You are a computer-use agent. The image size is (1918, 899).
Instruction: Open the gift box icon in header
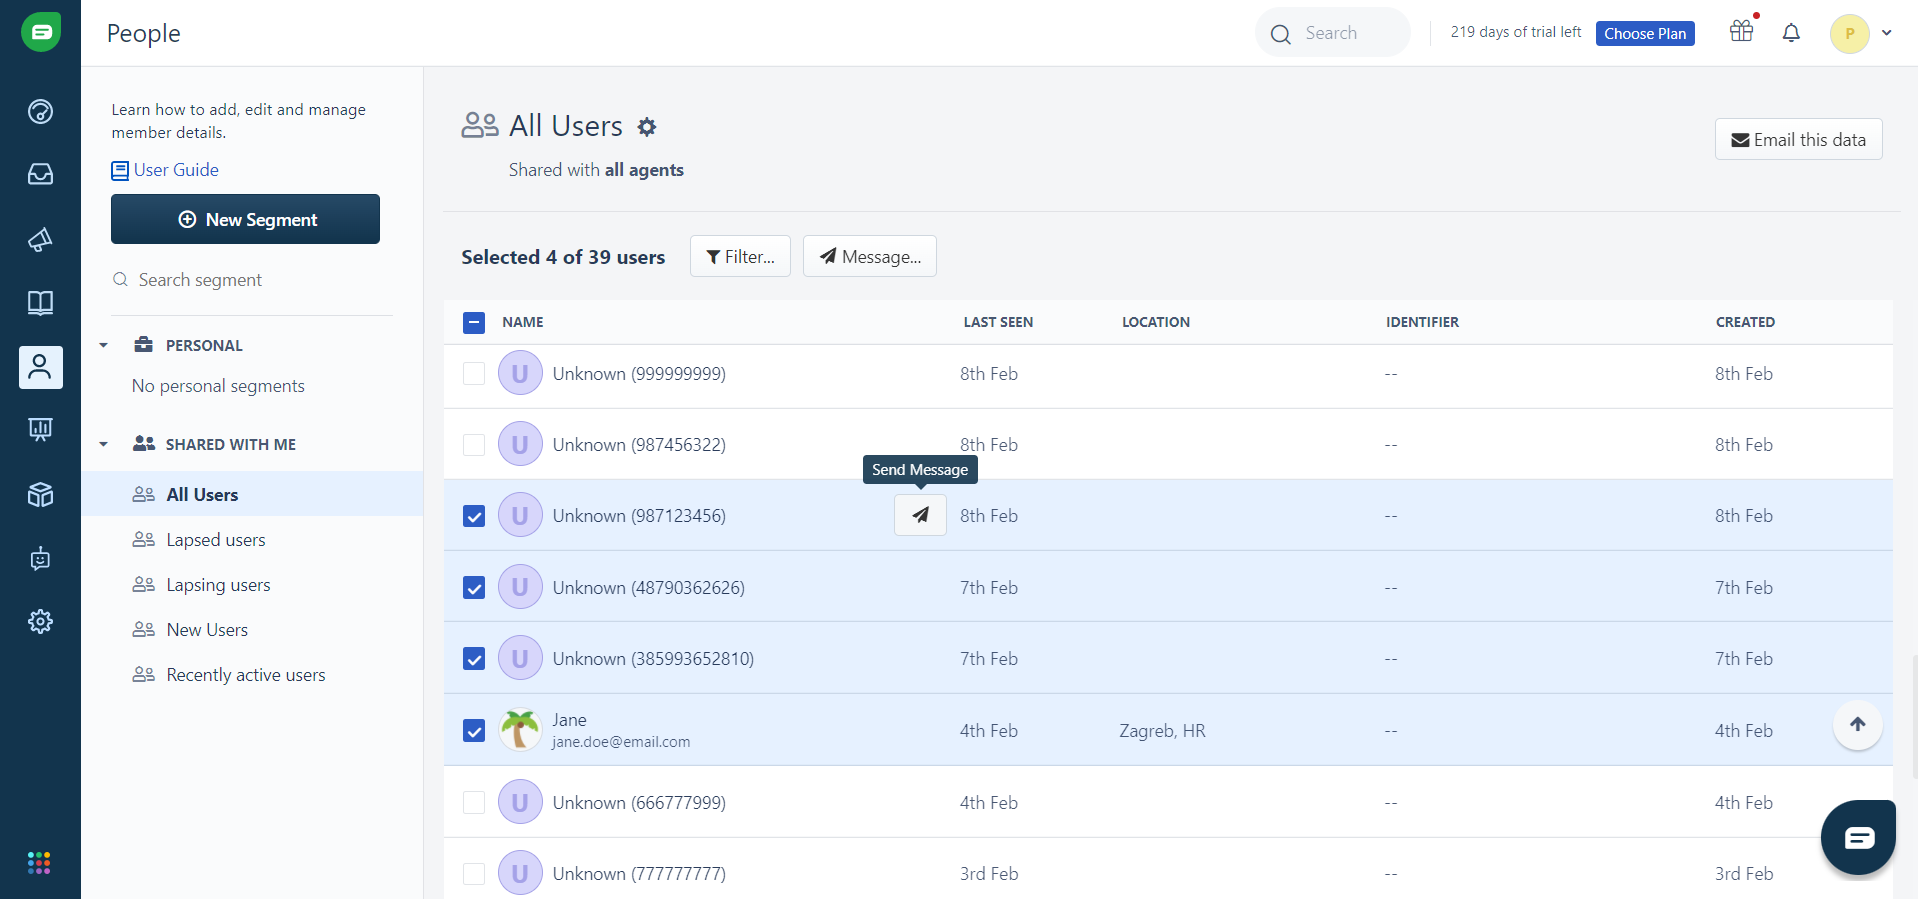(1741, 32)
